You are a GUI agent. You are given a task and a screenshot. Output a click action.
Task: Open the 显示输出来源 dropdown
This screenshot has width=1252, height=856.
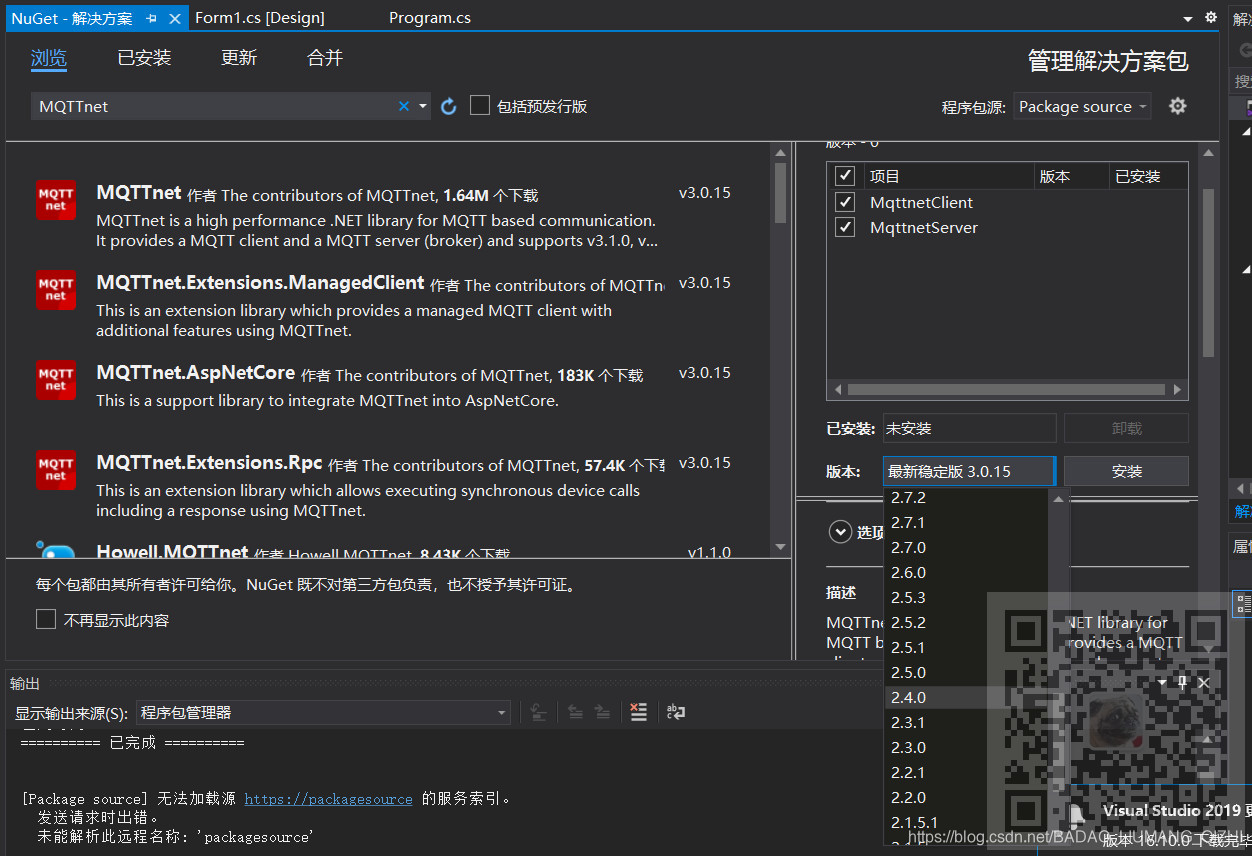point(500,711)
